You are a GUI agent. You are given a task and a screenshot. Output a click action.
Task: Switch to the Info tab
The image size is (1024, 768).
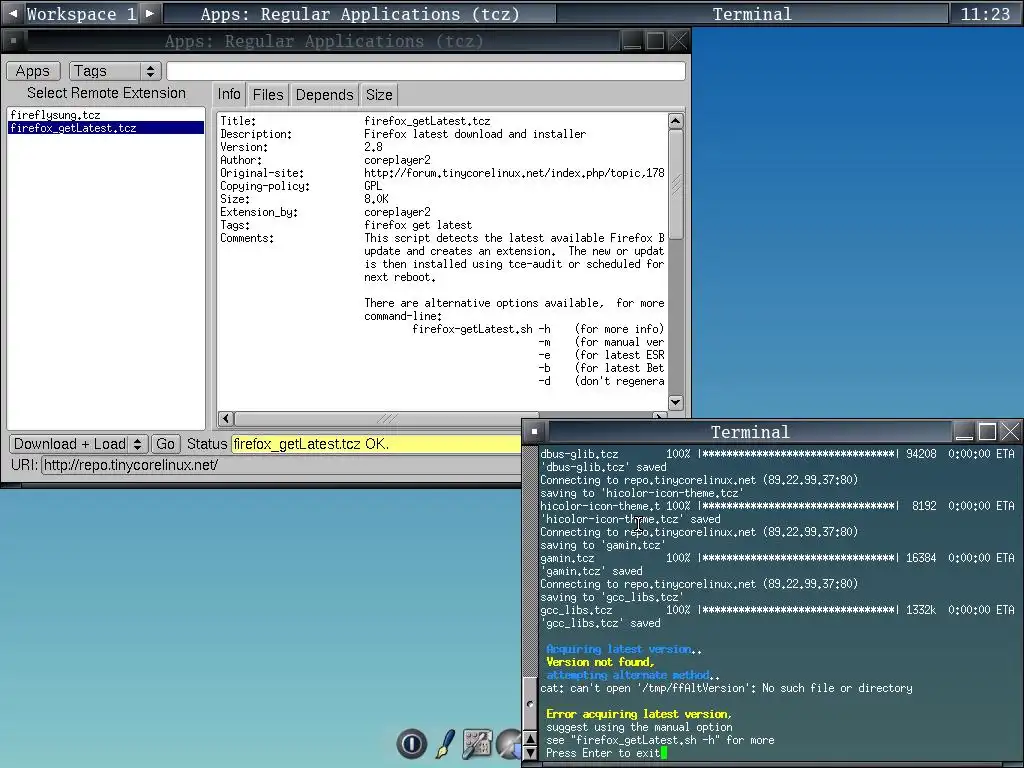(229, 95)
